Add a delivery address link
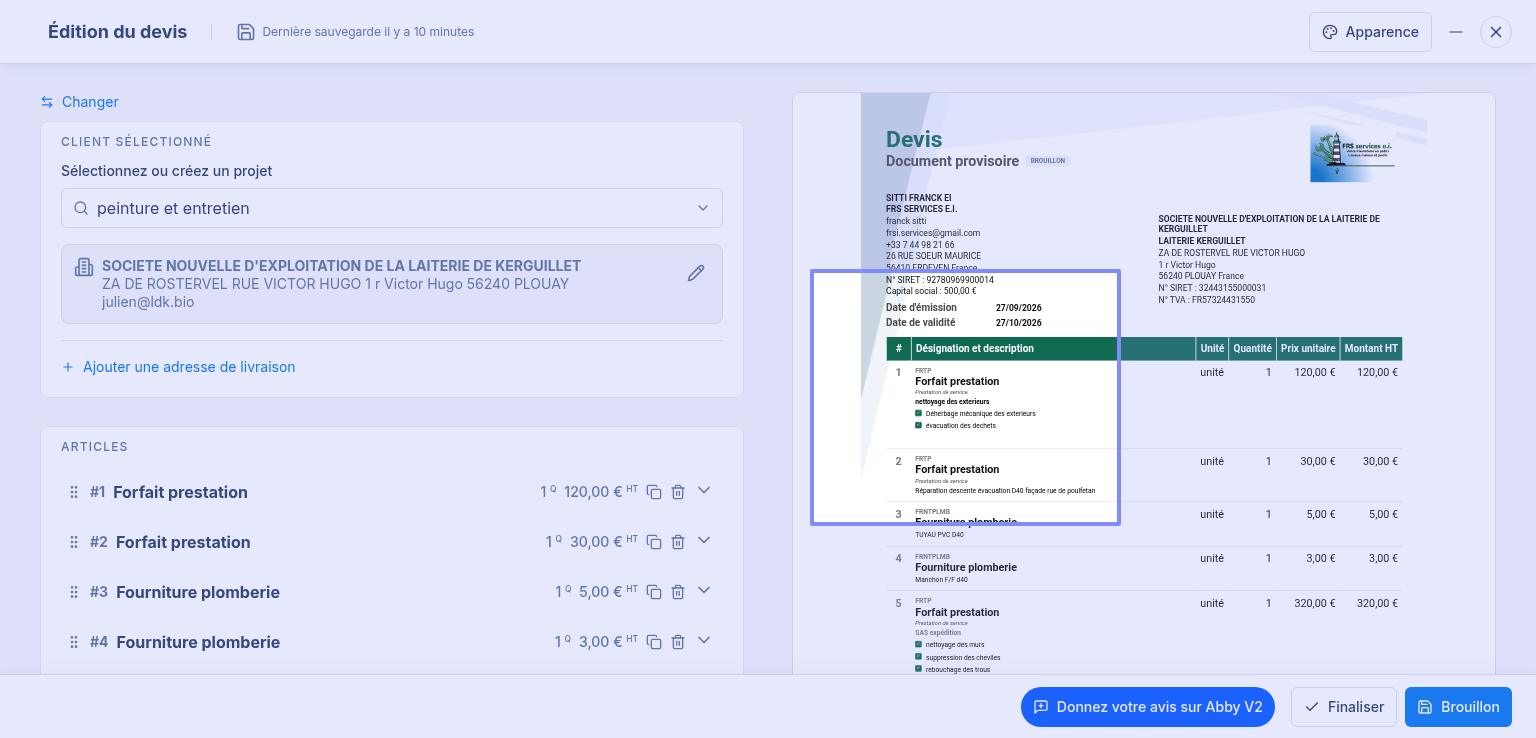This screenshot has height=738, width=1536. [x=179, y=367]
